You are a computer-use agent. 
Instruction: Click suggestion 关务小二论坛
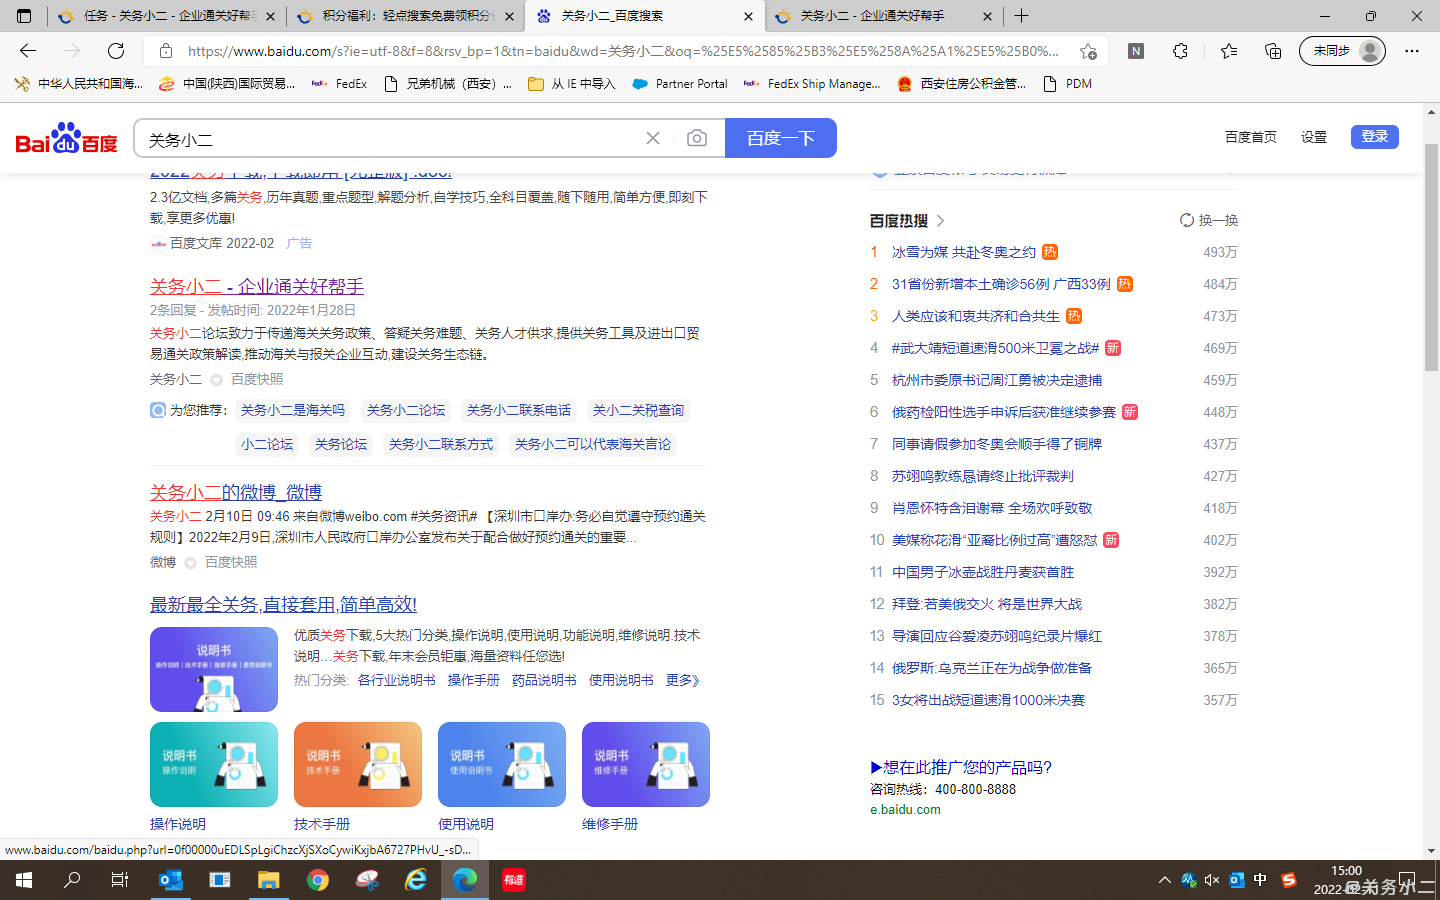coord(406,410)
